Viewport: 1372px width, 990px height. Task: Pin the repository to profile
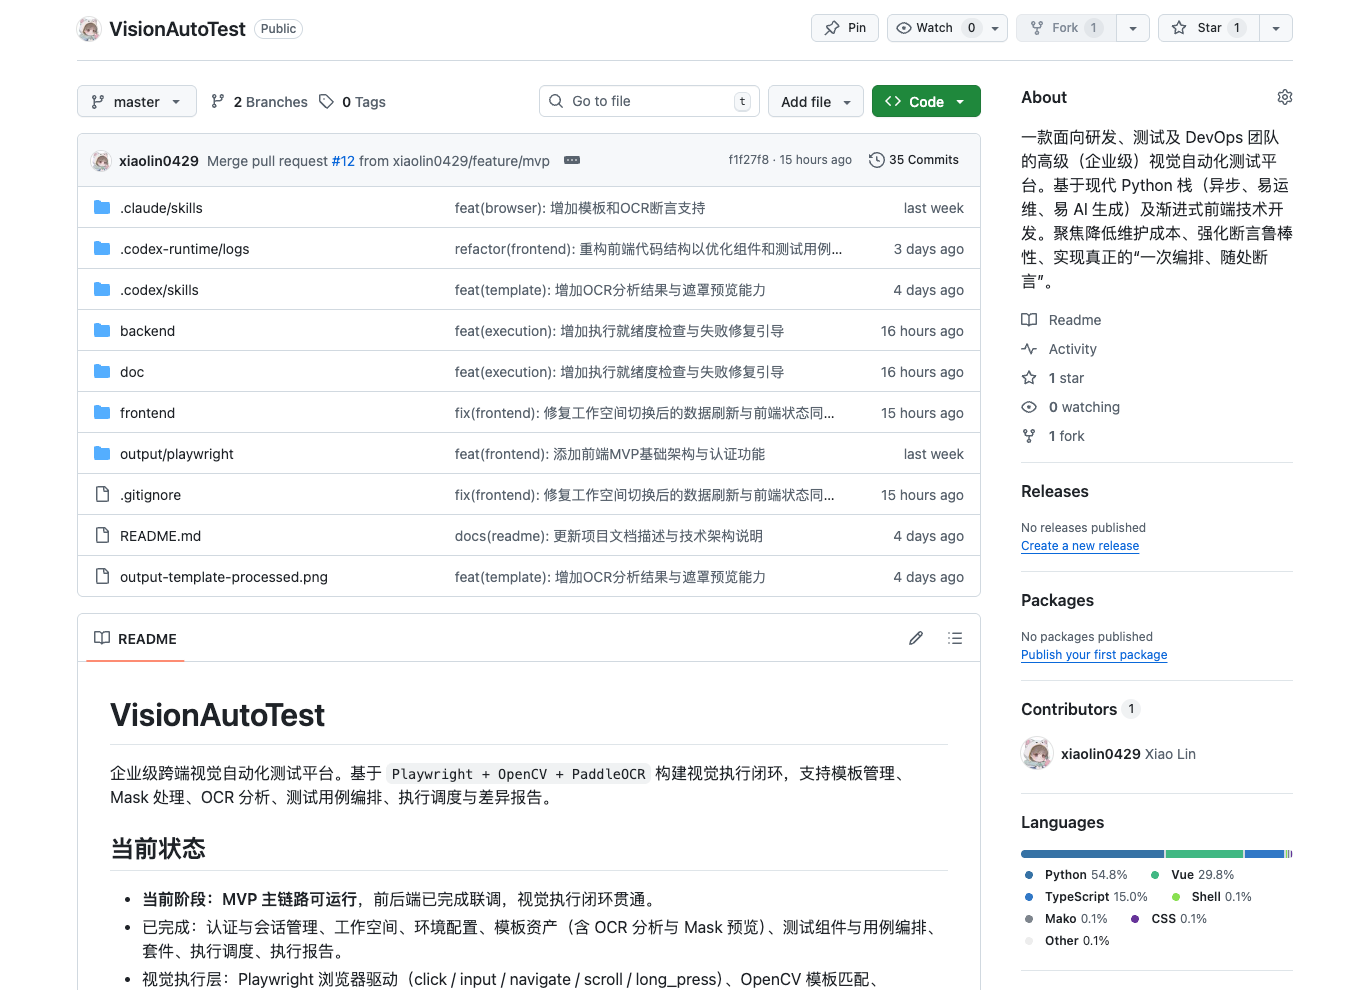click(845, 28)
